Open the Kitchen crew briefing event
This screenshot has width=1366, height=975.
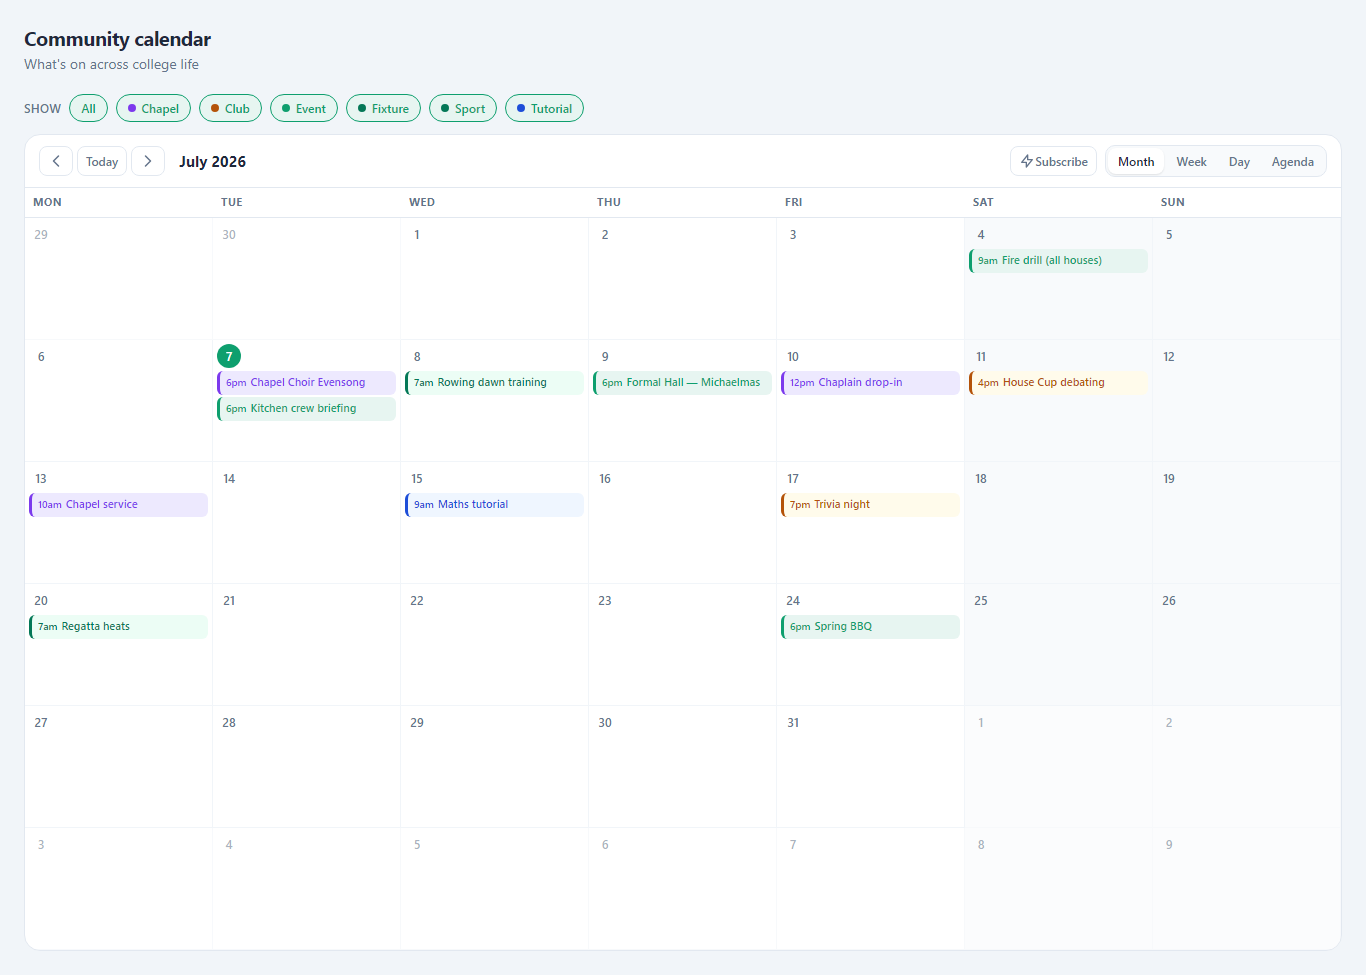point(306,408)
